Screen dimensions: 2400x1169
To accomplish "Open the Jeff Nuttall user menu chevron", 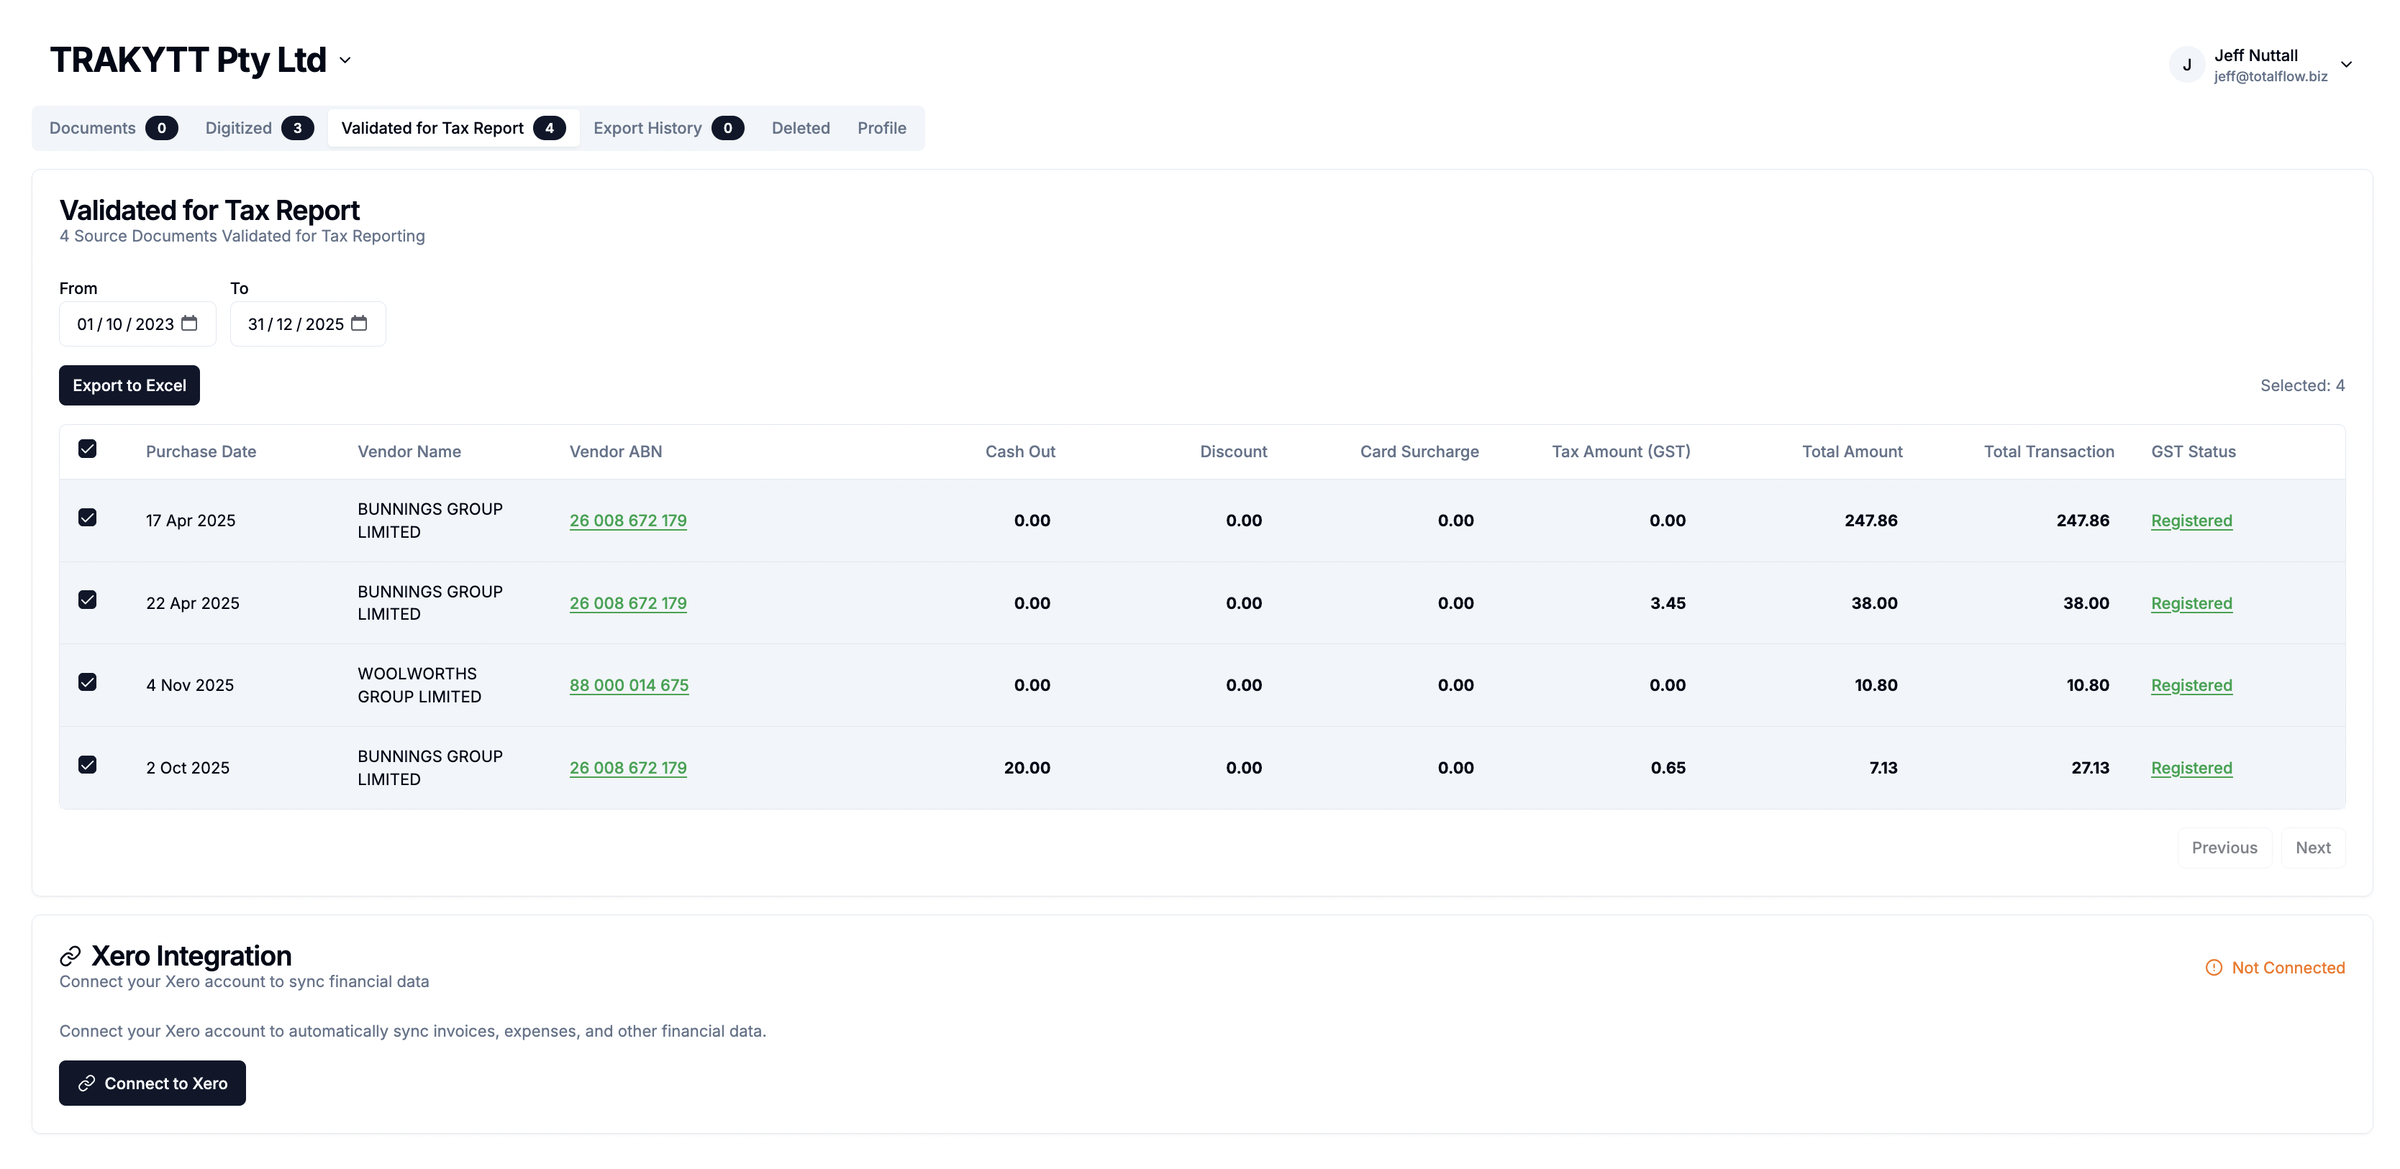I will (x=2346, y=65).
